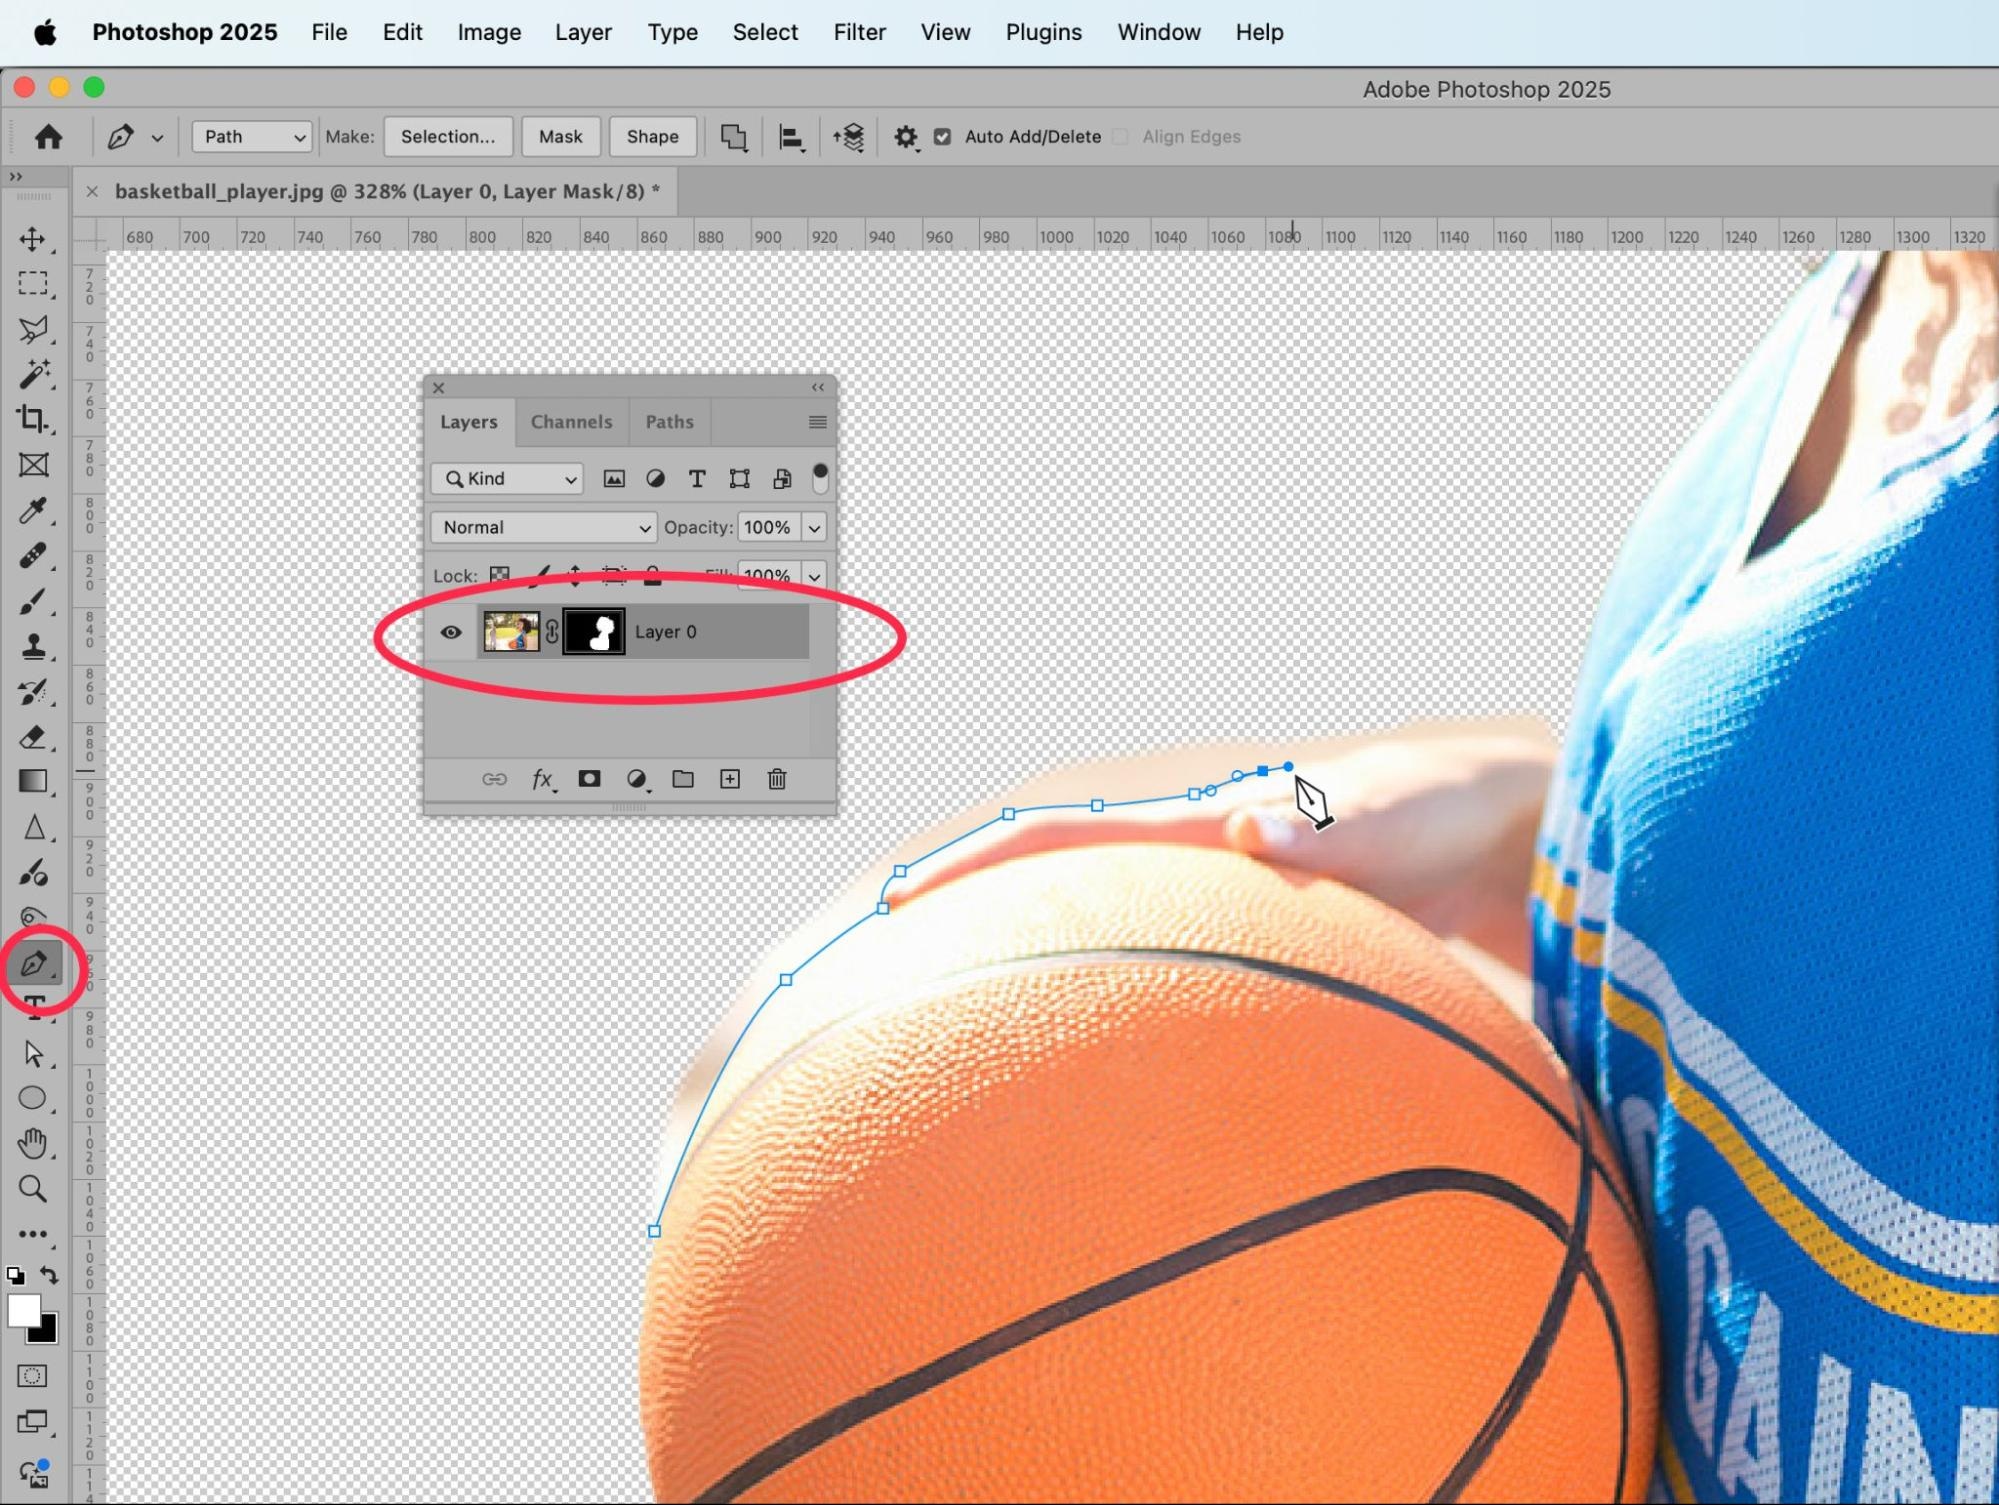Hide Layer 0 with the eye icon
Image resolution: width=1999 pixels, height=1505 pixels.
coord(451,632)
